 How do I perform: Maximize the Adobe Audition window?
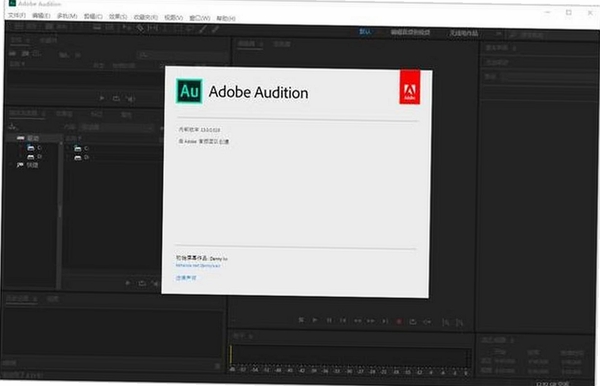(x=569, y=12)
